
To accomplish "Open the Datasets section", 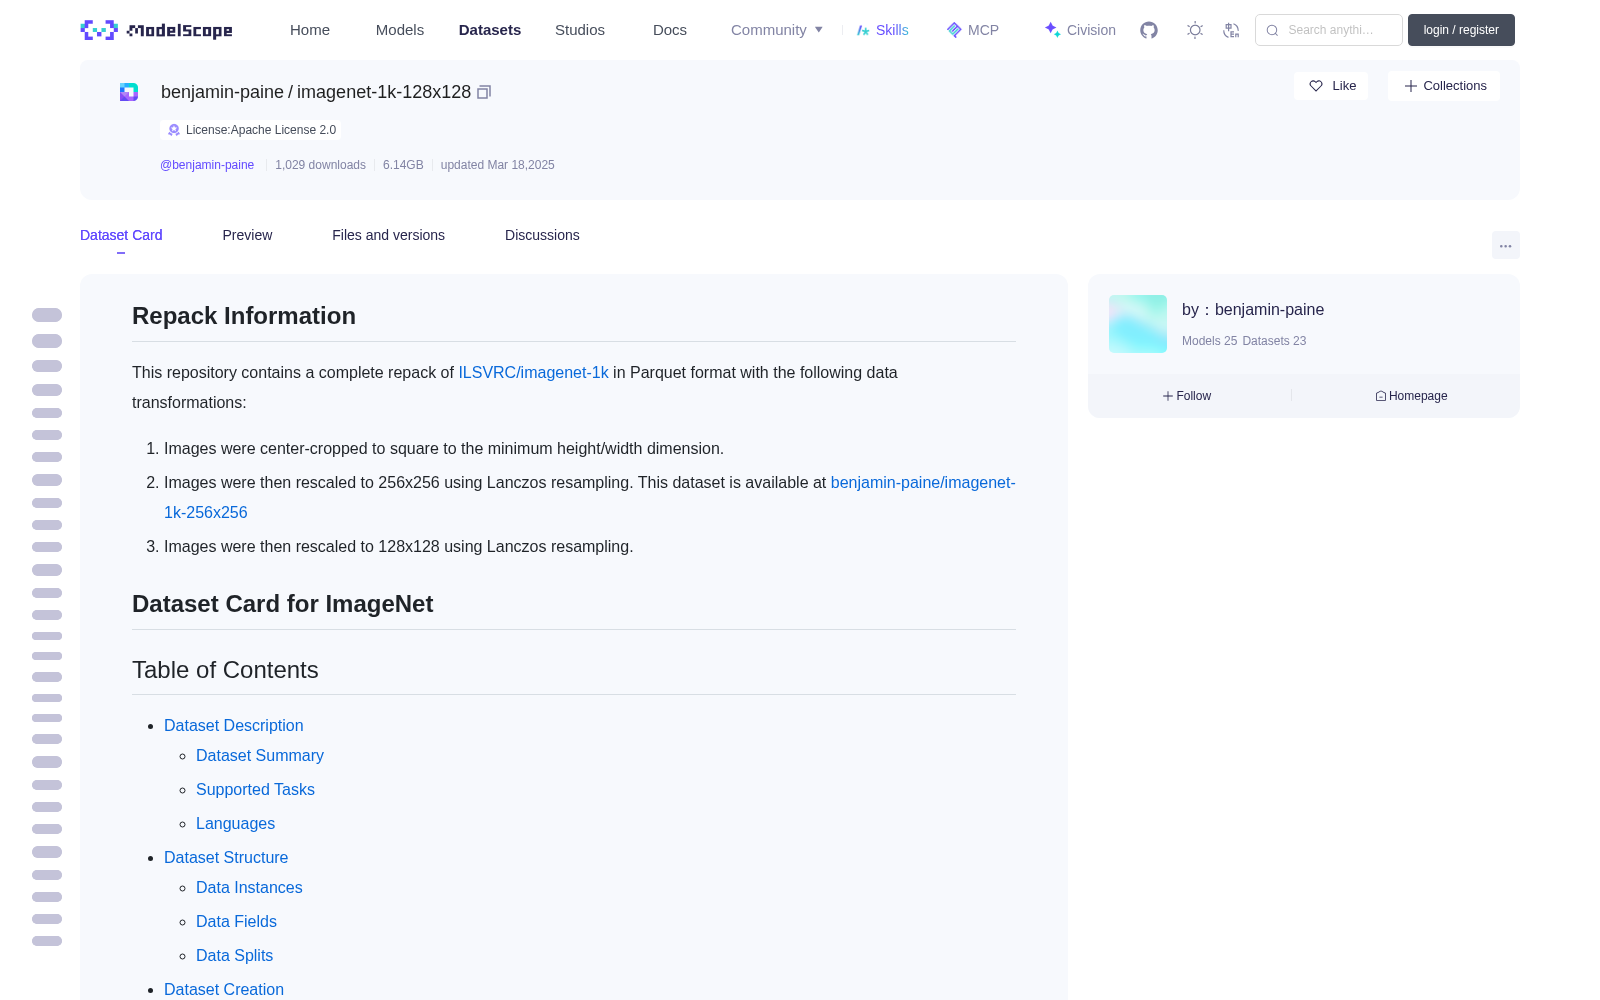I will click(x=490, y=30).
